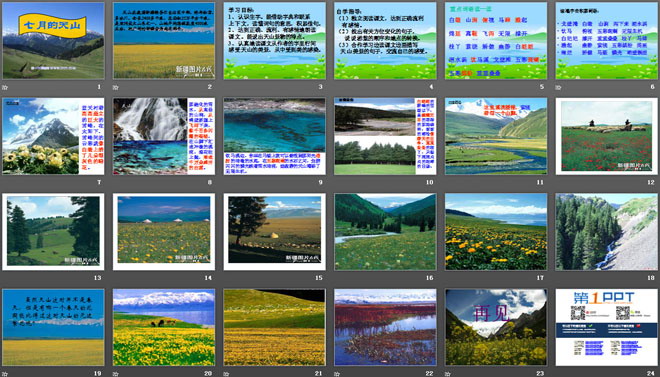Click slide number 18 label

point(651,278)
